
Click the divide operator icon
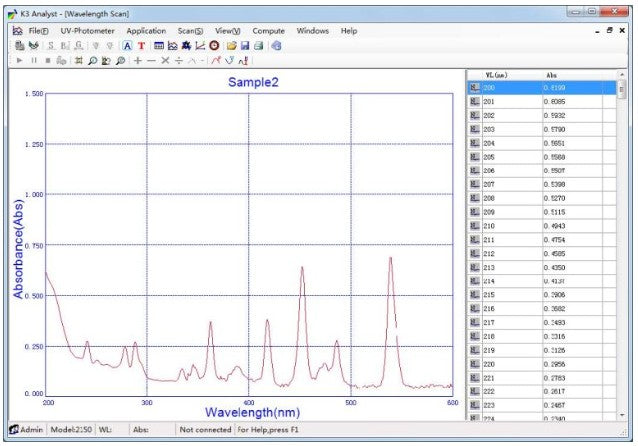[x=179, y=61]
